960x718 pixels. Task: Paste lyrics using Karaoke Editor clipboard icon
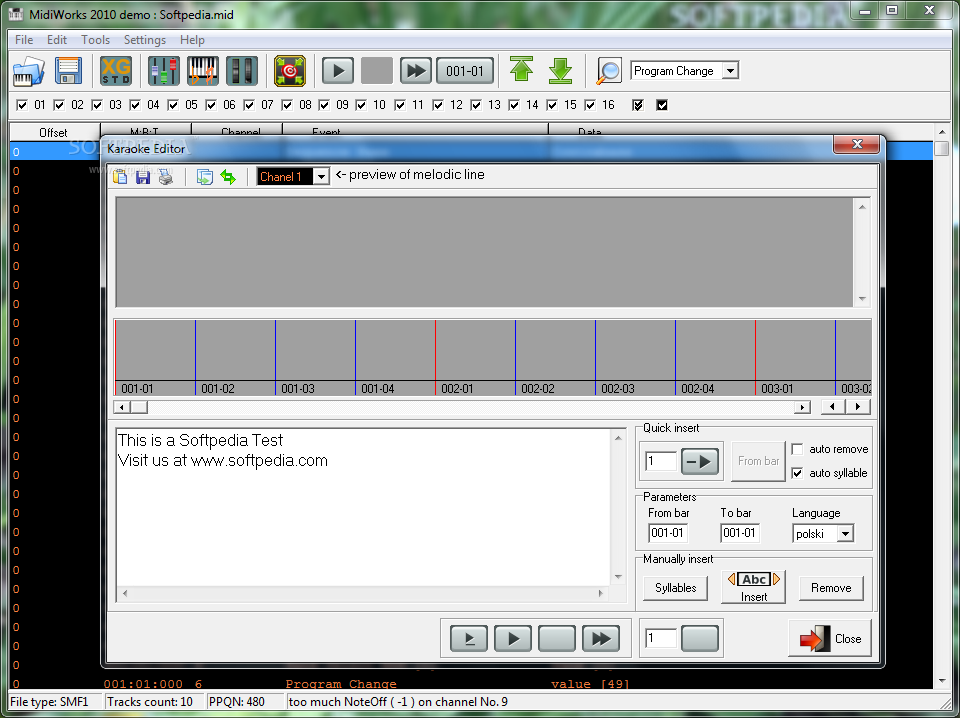click(121, 177)
